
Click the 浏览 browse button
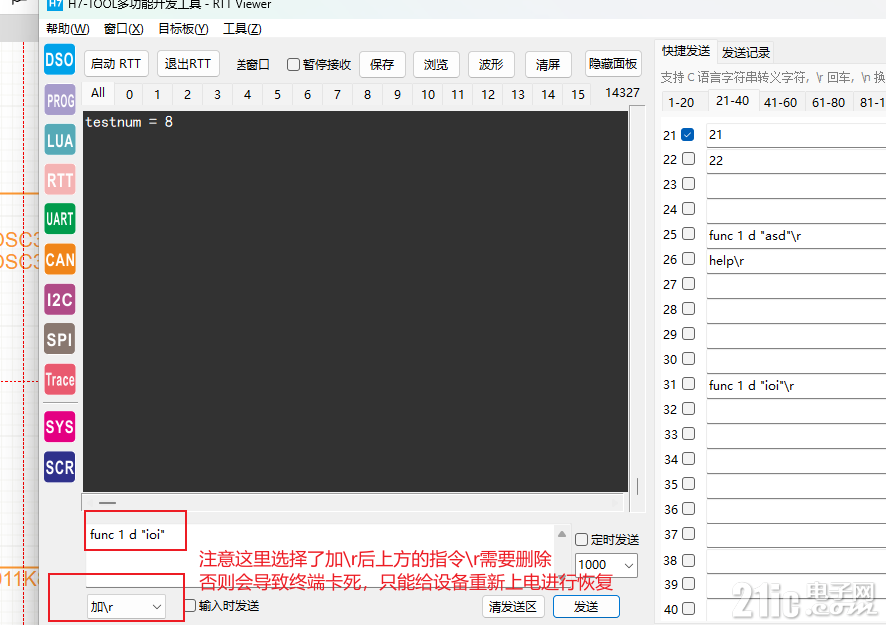click(x=436, y=64)
